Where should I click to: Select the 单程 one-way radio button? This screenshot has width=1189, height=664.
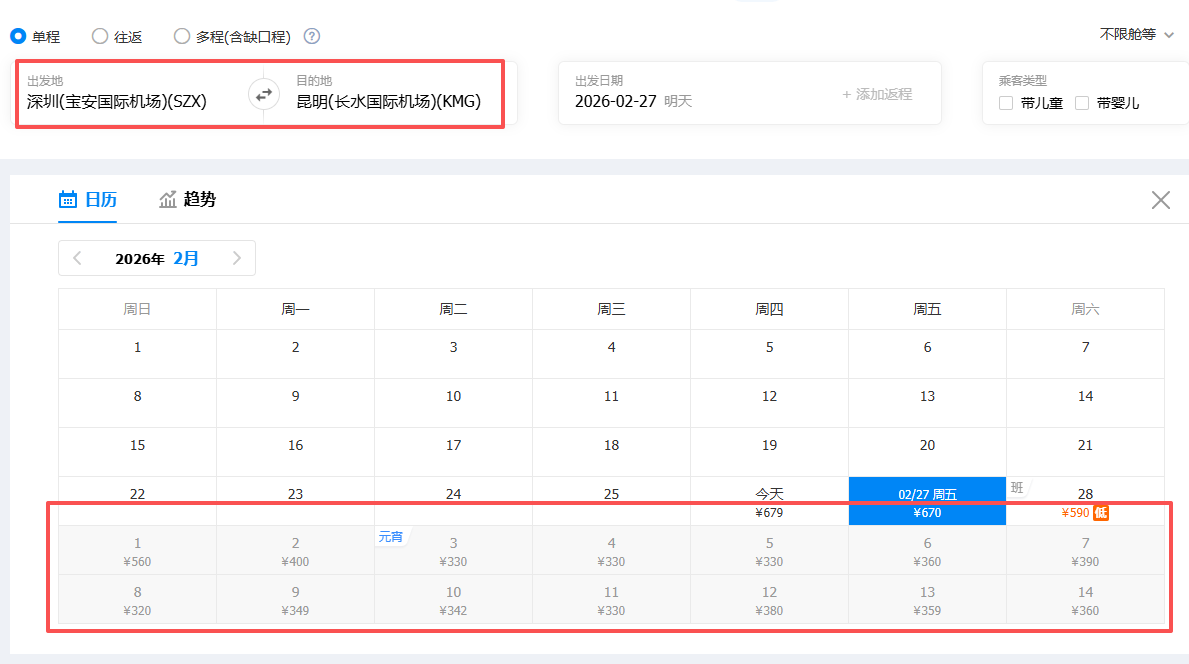(18, 36)
